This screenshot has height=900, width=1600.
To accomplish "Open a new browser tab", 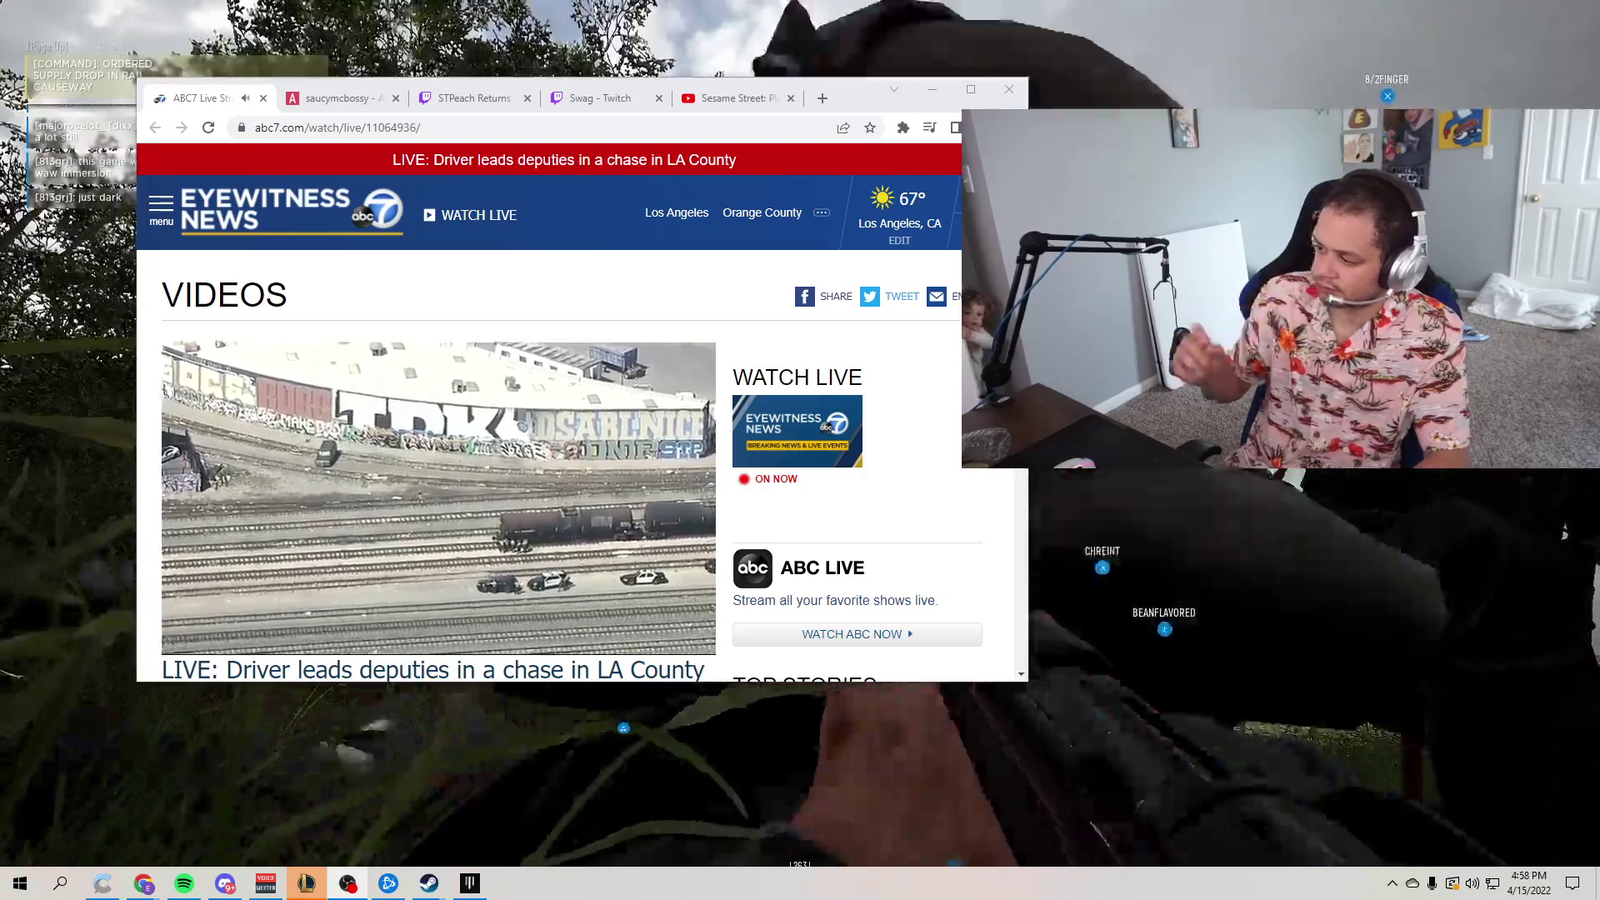I will click(822, 98).
